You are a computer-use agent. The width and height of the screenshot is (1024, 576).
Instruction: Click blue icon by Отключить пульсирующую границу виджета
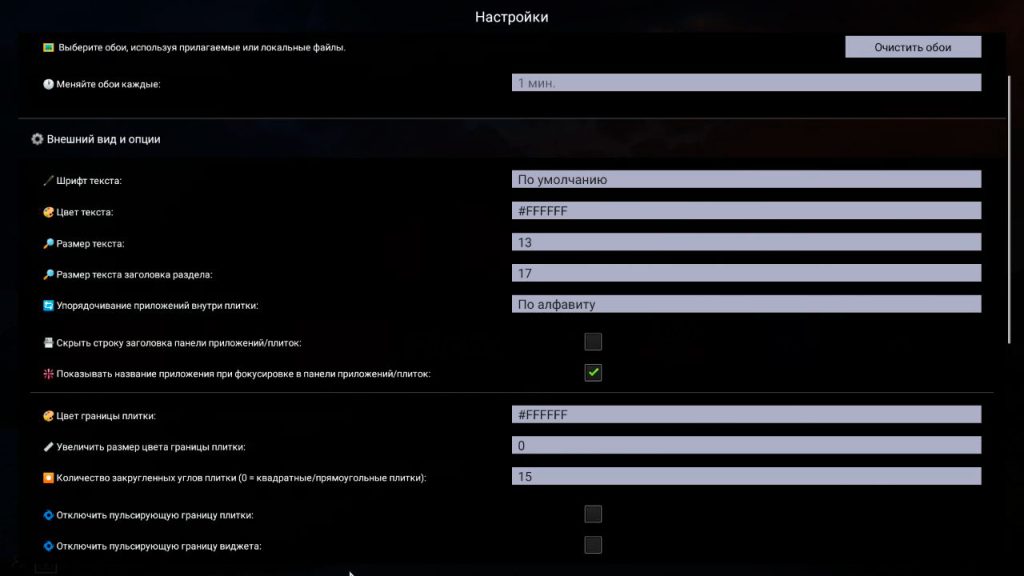pos(48,546)
